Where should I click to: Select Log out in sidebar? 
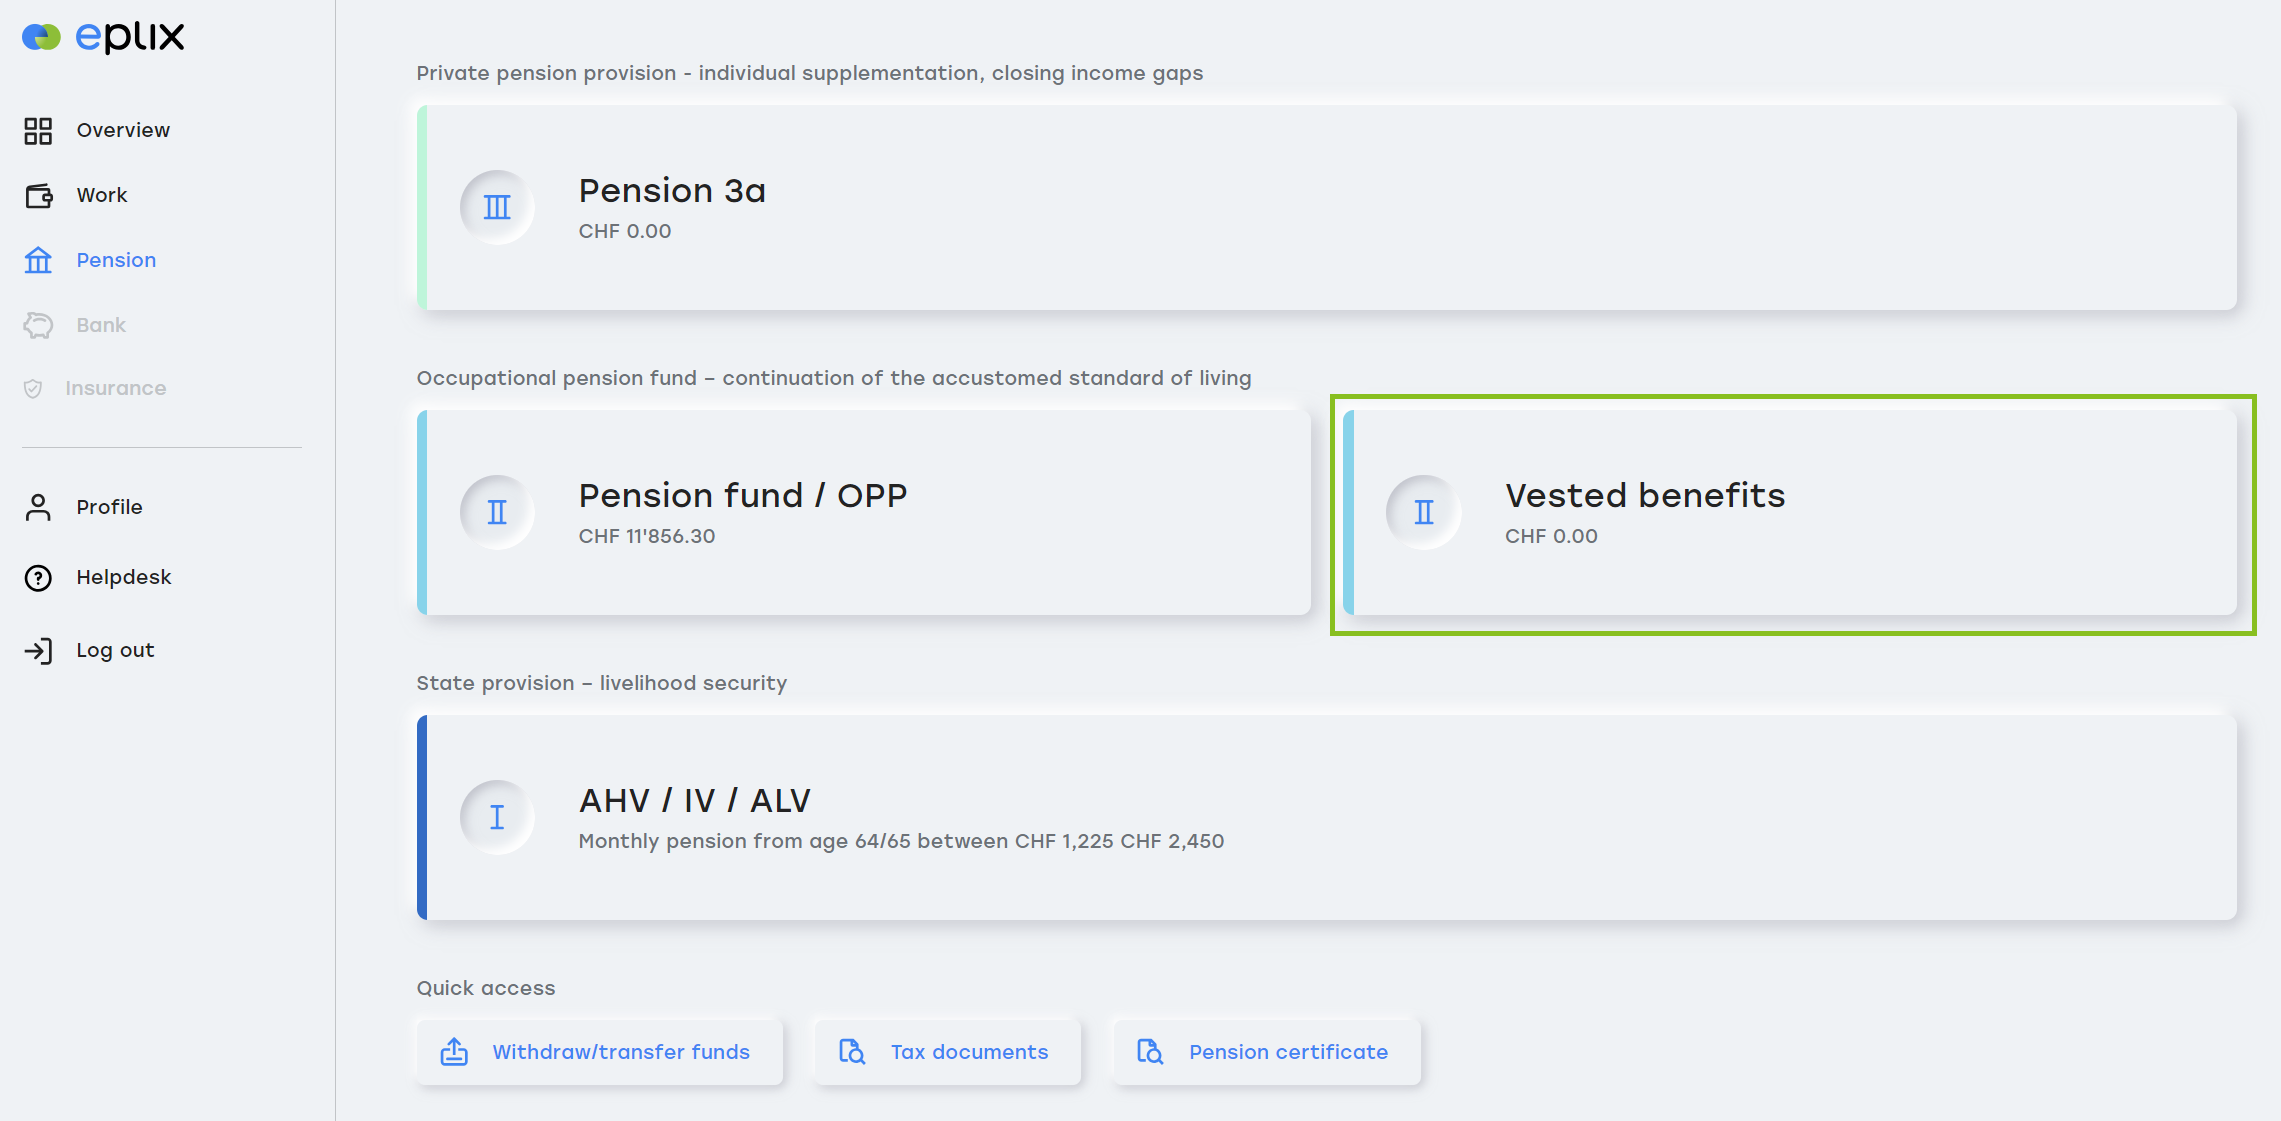tap(115, 651)
